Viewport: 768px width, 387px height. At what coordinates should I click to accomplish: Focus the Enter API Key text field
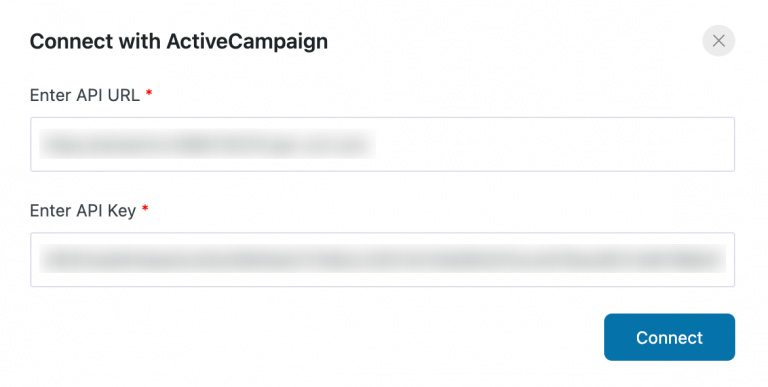382,260
